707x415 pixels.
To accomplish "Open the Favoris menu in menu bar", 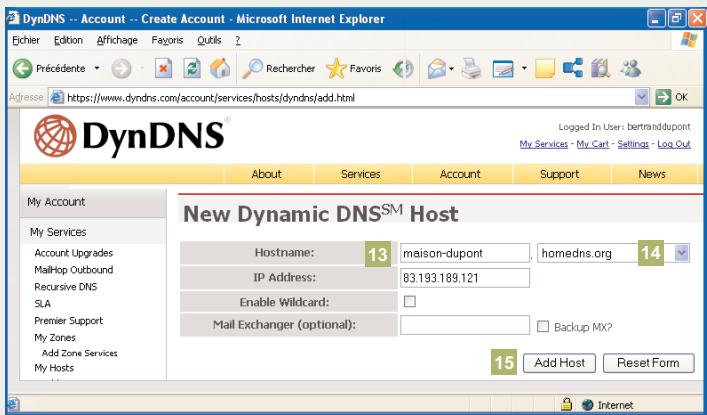I will pos(167,40).
